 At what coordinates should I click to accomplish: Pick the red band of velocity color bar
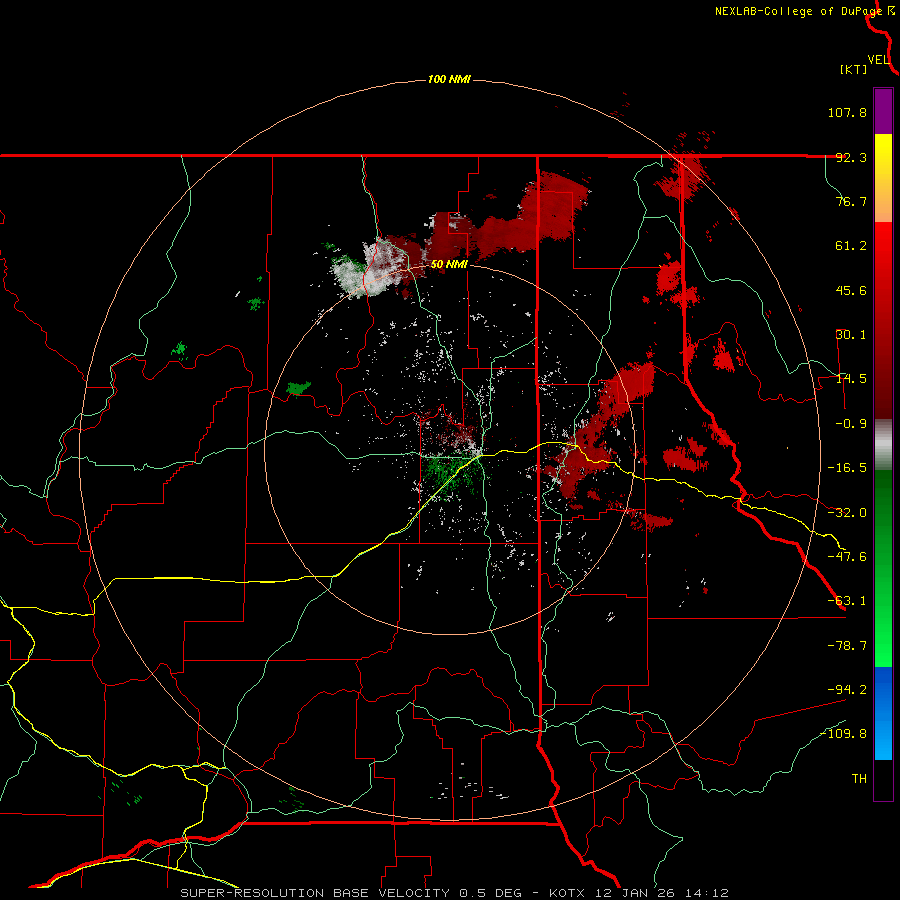(x=883, y=320)
